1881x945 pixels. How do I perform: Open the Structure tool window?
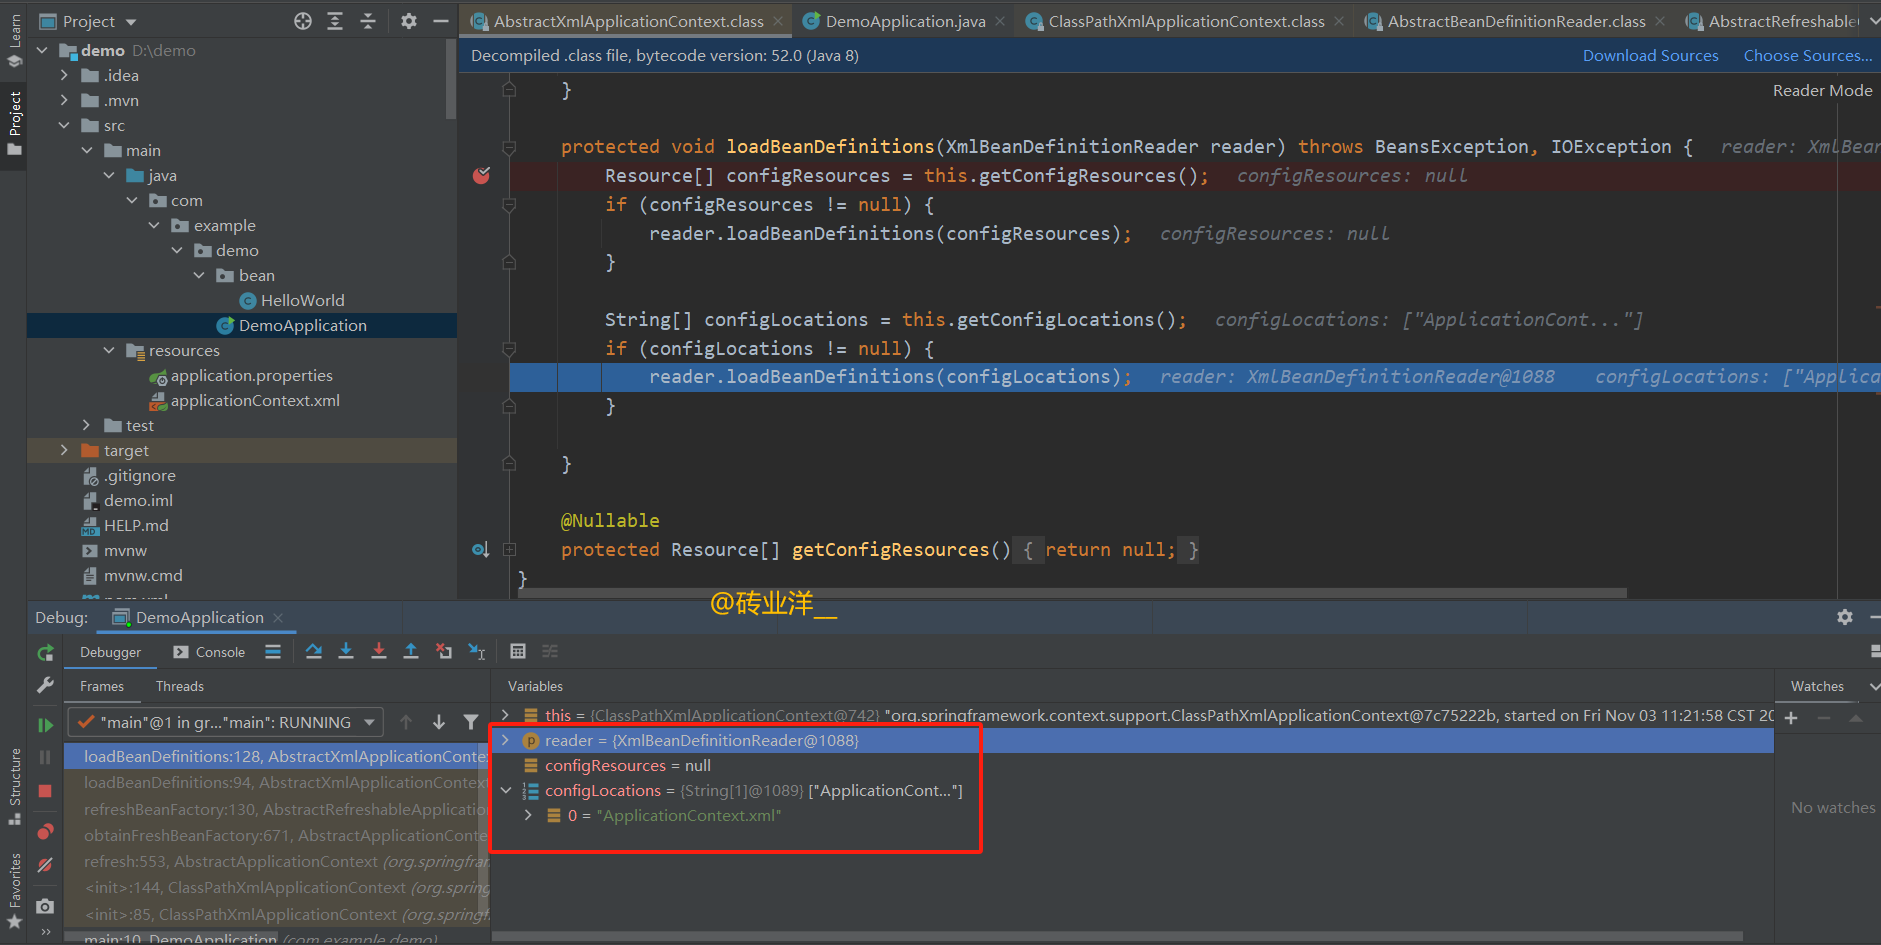tap(14, 787)
